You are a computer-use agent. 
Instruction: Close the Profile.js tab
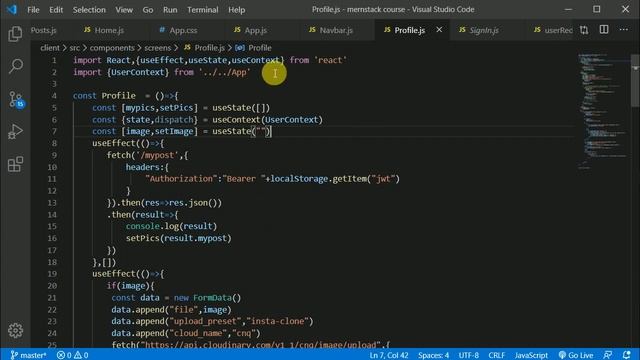point(439,30)
